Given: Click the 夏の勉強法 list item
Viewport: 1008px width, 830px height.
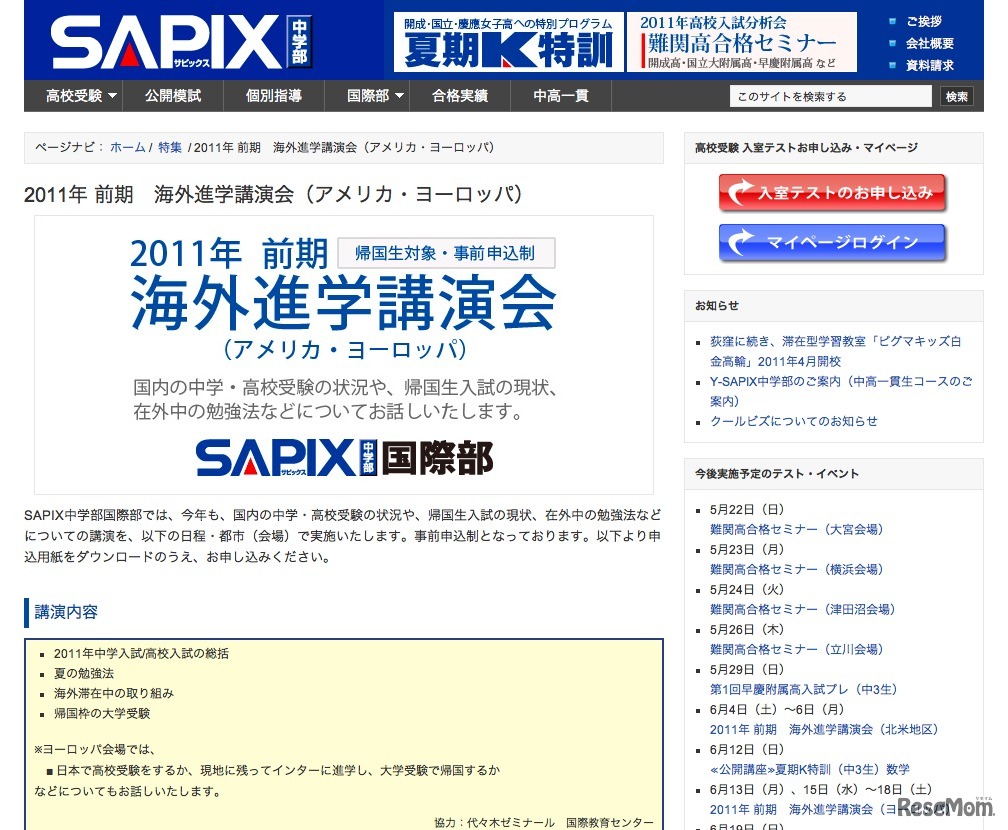Looking at the screenshot, I should pyautogui.click(x=84, y=673).
